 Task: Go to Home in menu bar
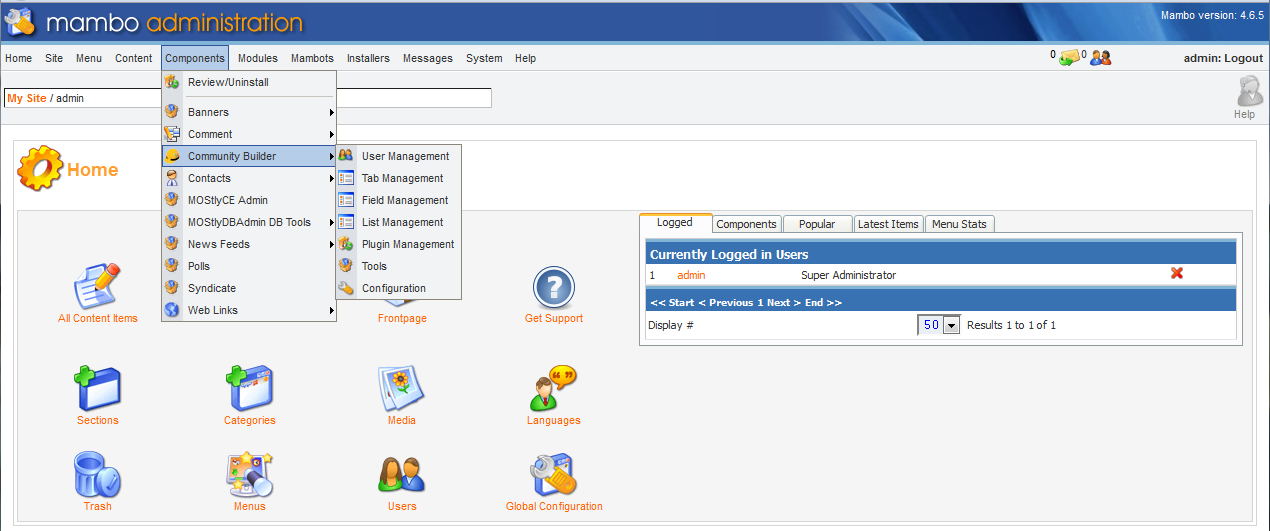coord(18,58)
